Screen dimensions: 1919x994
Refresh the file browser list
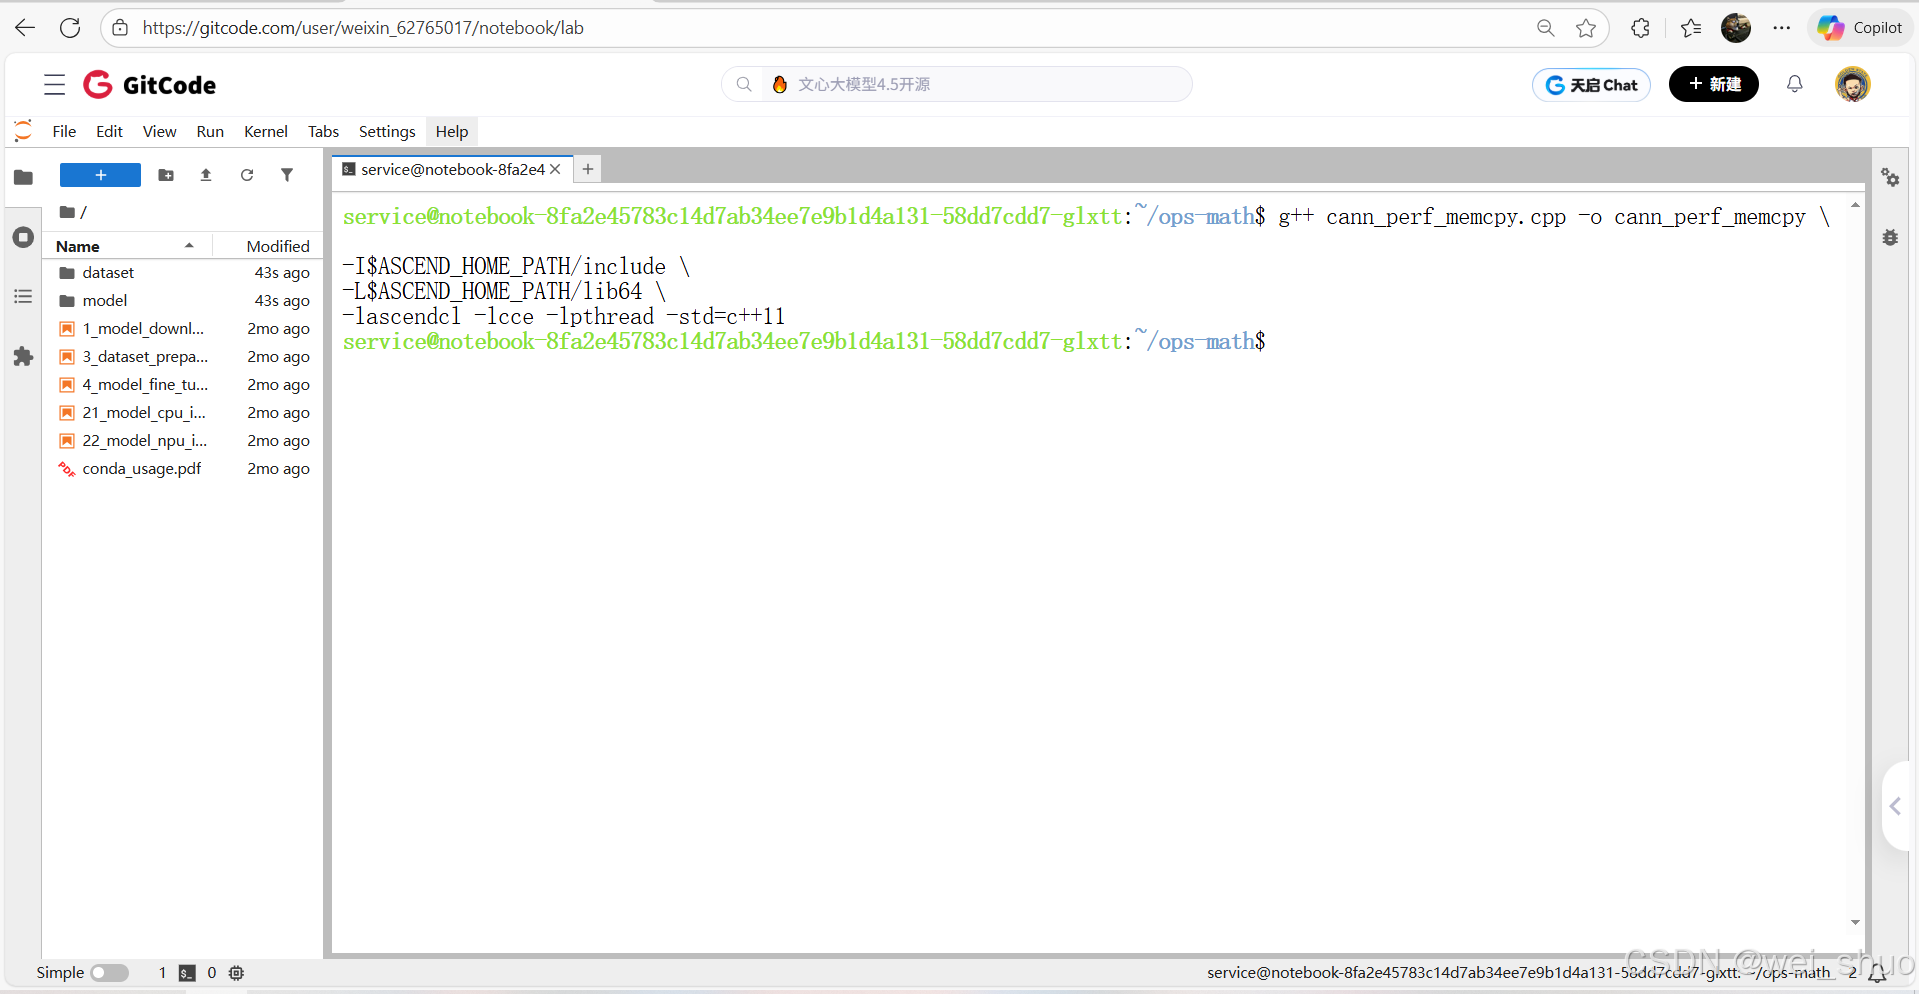[x=247, y=175]
